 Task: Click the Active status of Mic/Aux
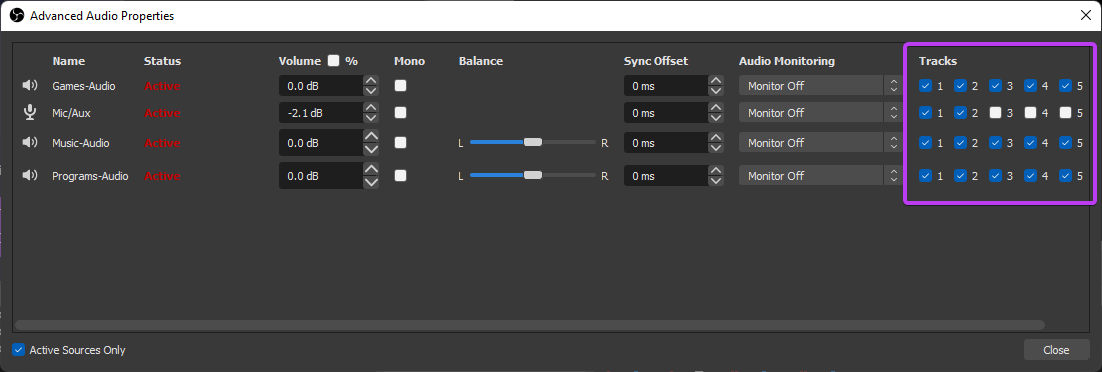click(162, 113)
